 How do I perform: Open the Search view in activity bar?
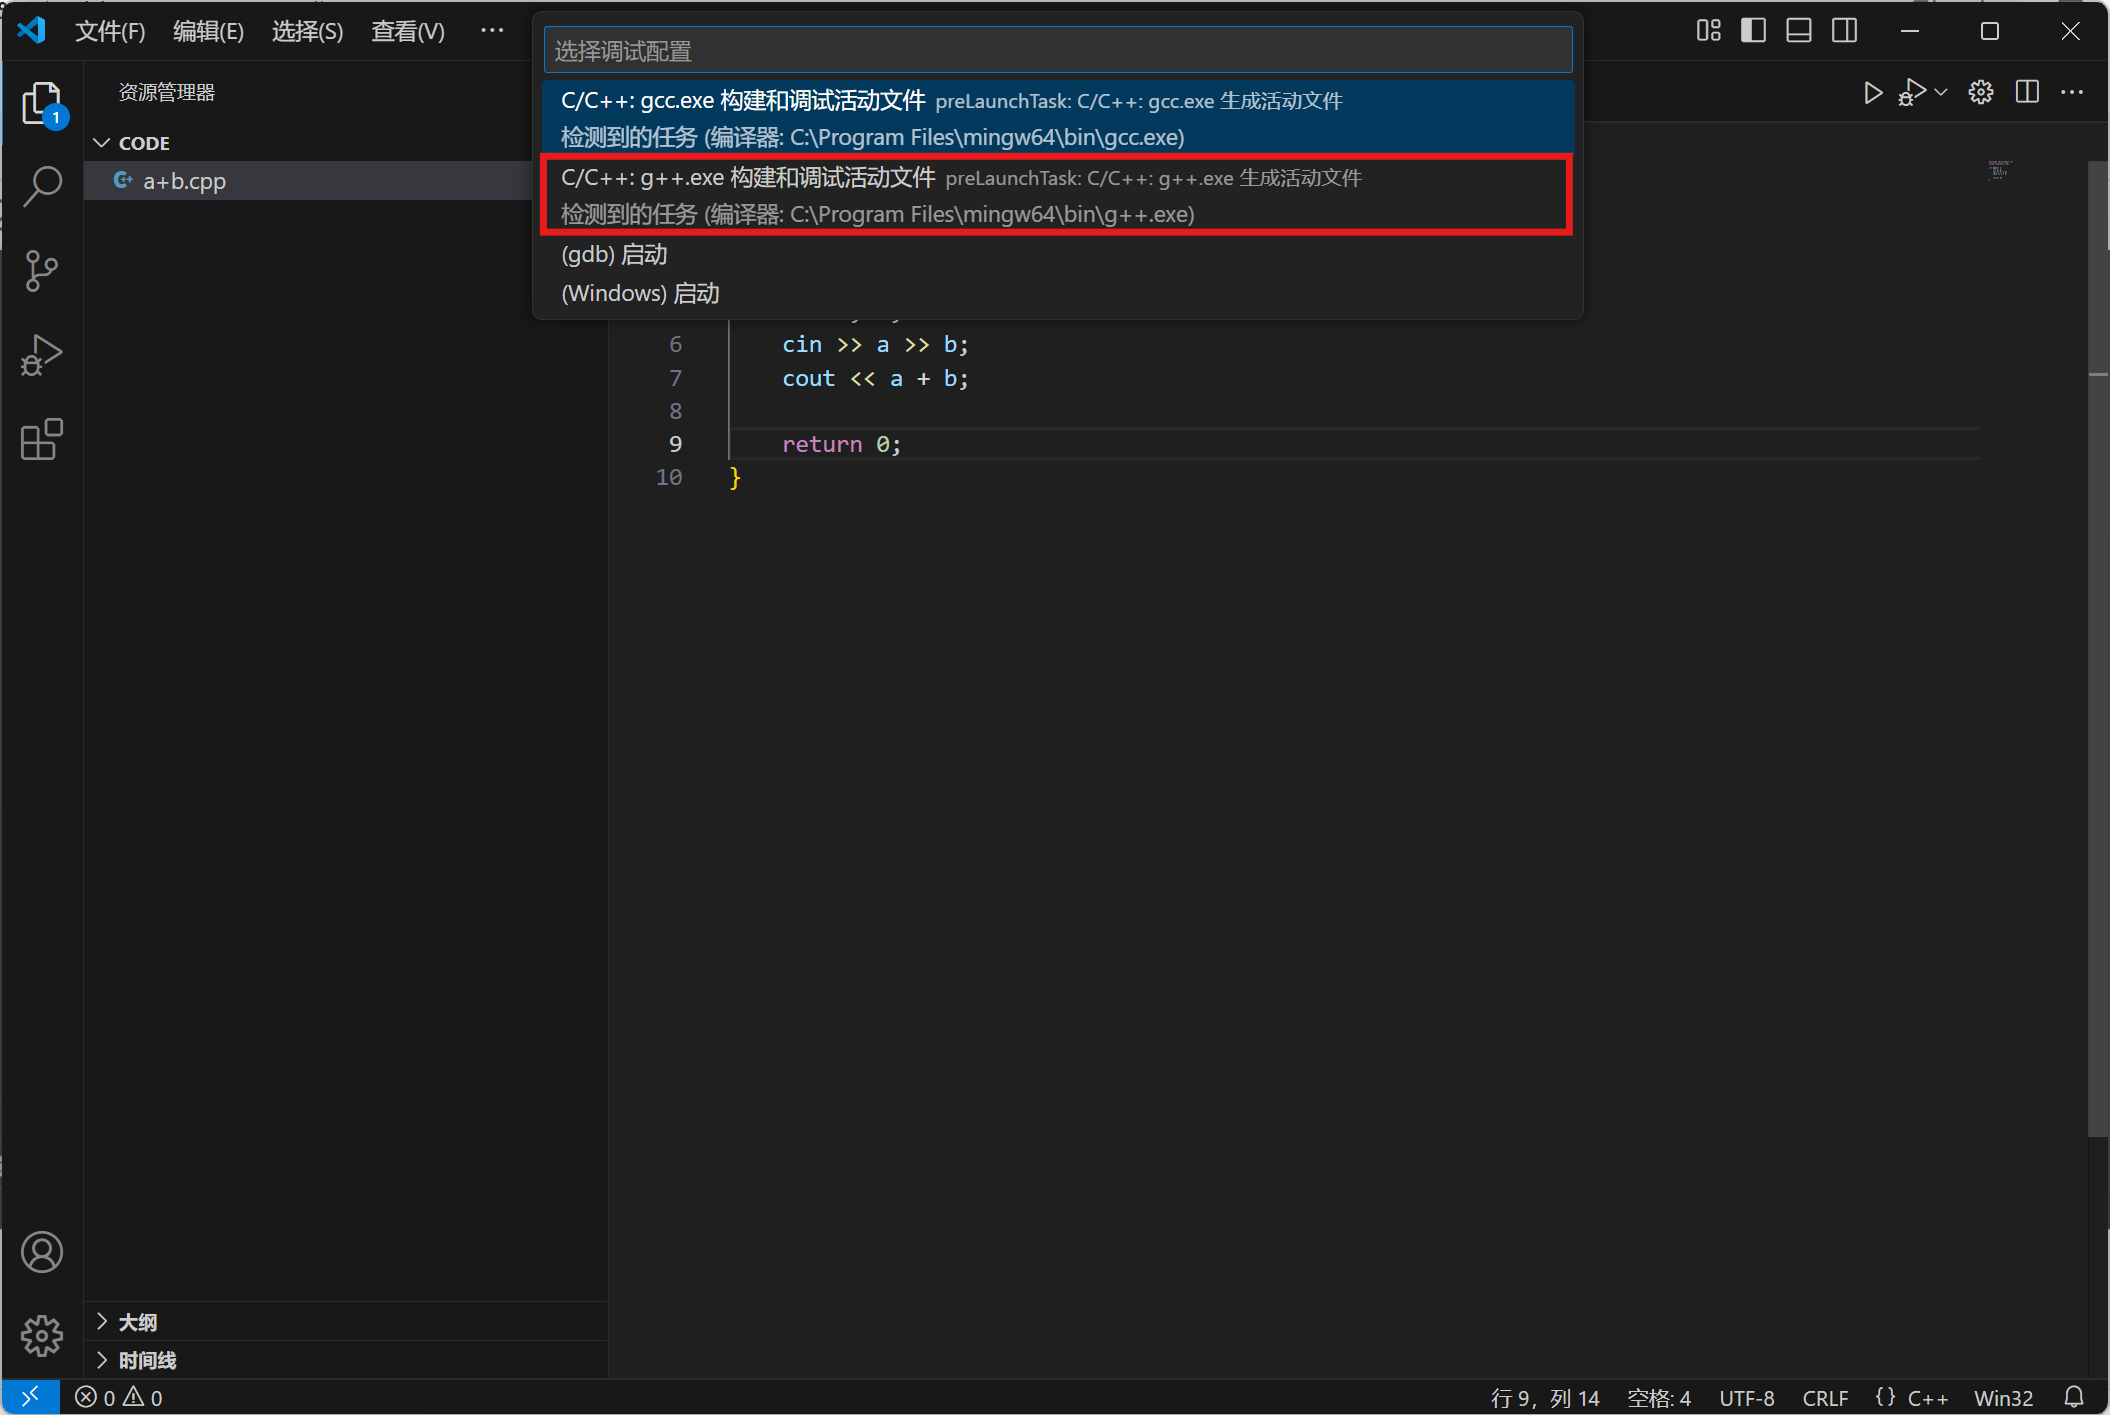42,187
